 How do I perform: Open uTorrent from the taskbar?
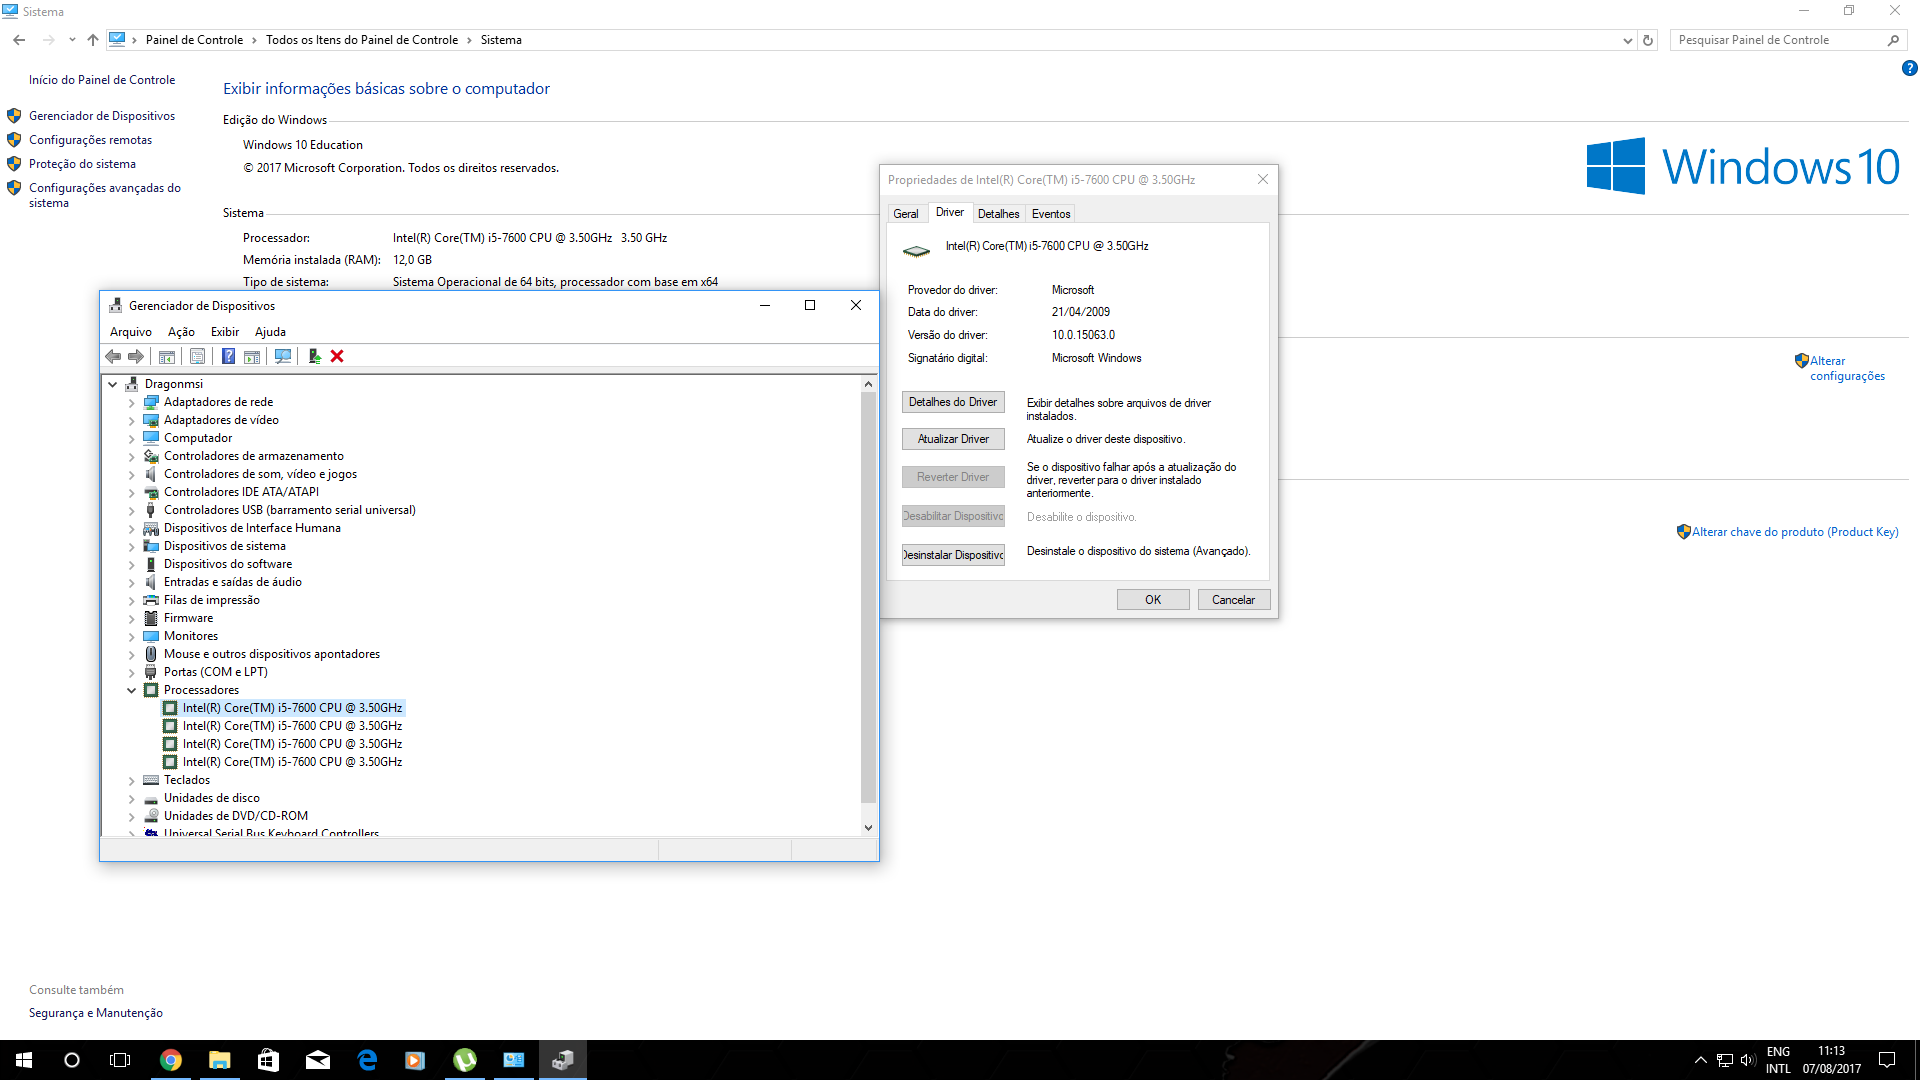(x=465, y=1060)
